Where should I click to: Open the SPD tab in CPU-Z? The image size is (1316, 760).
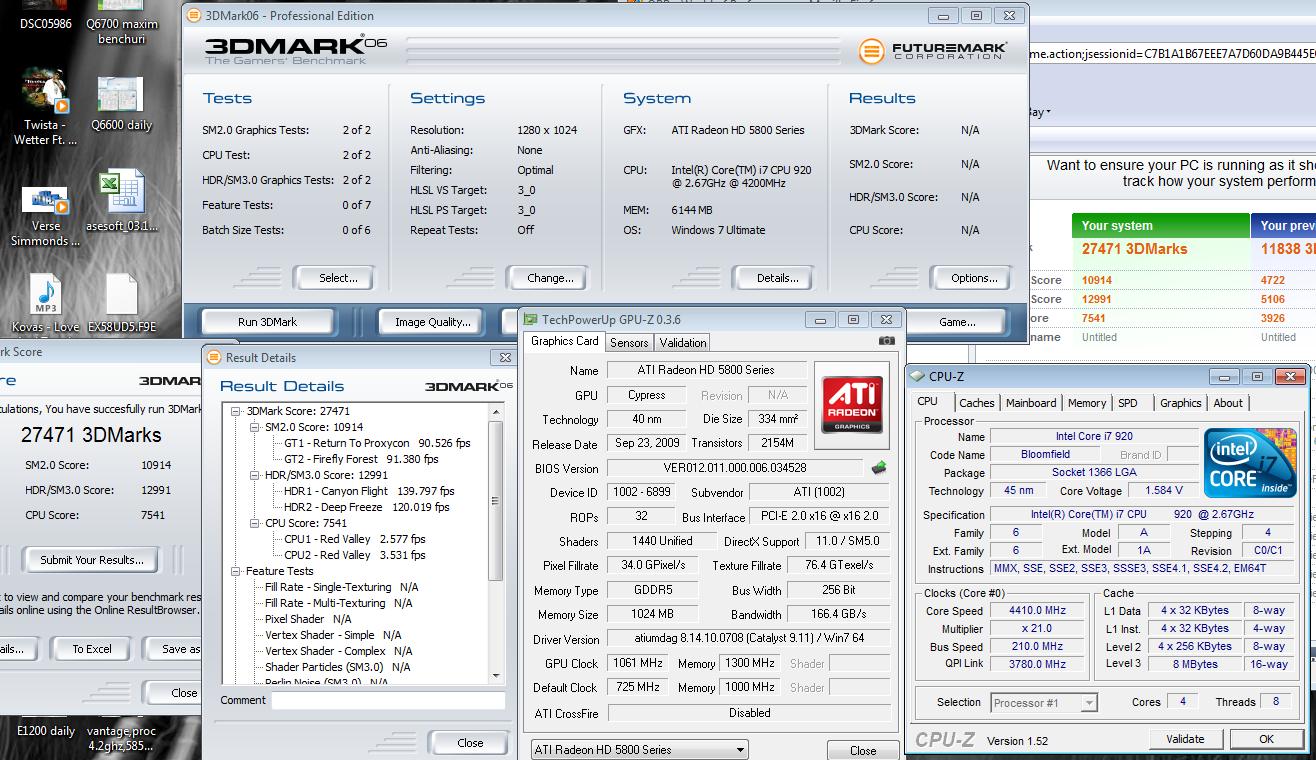1128,403
